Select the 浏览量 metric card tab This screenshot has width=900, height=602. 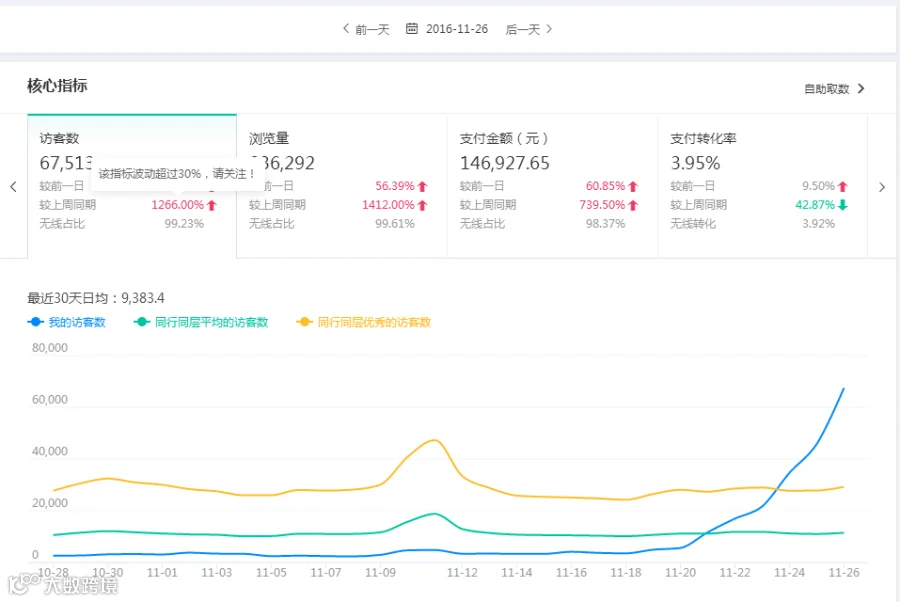pos(342,186)
